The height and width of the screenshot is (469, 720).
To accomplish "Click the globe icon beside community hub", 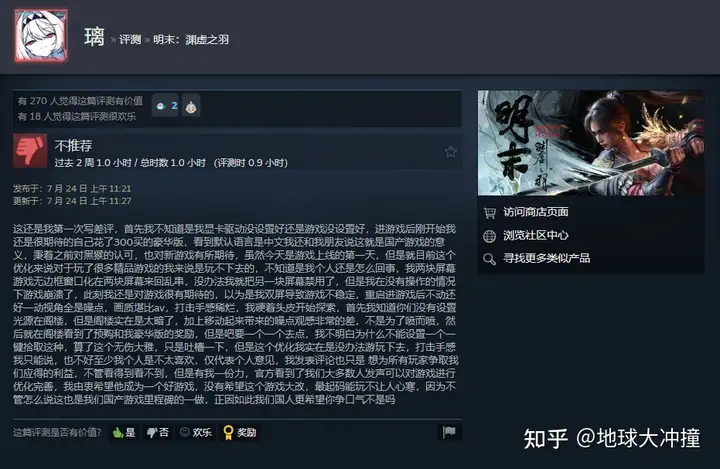I will [489, 236].
